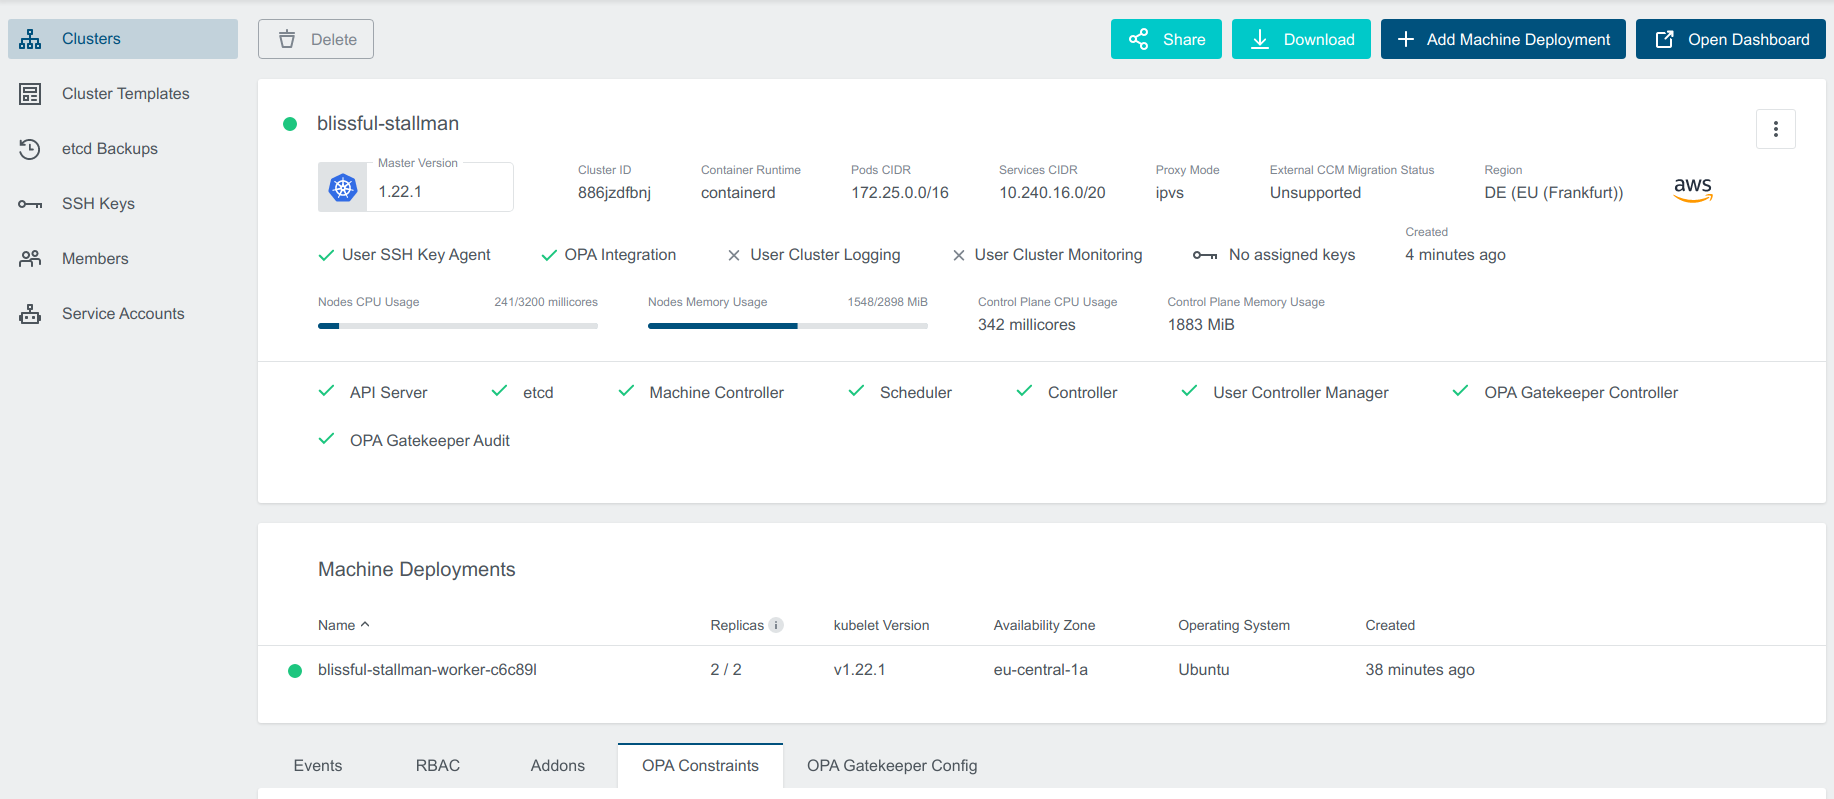Click the SSH Keys key icon
This screenshot has width=1834, height=799.
[30, 204]
